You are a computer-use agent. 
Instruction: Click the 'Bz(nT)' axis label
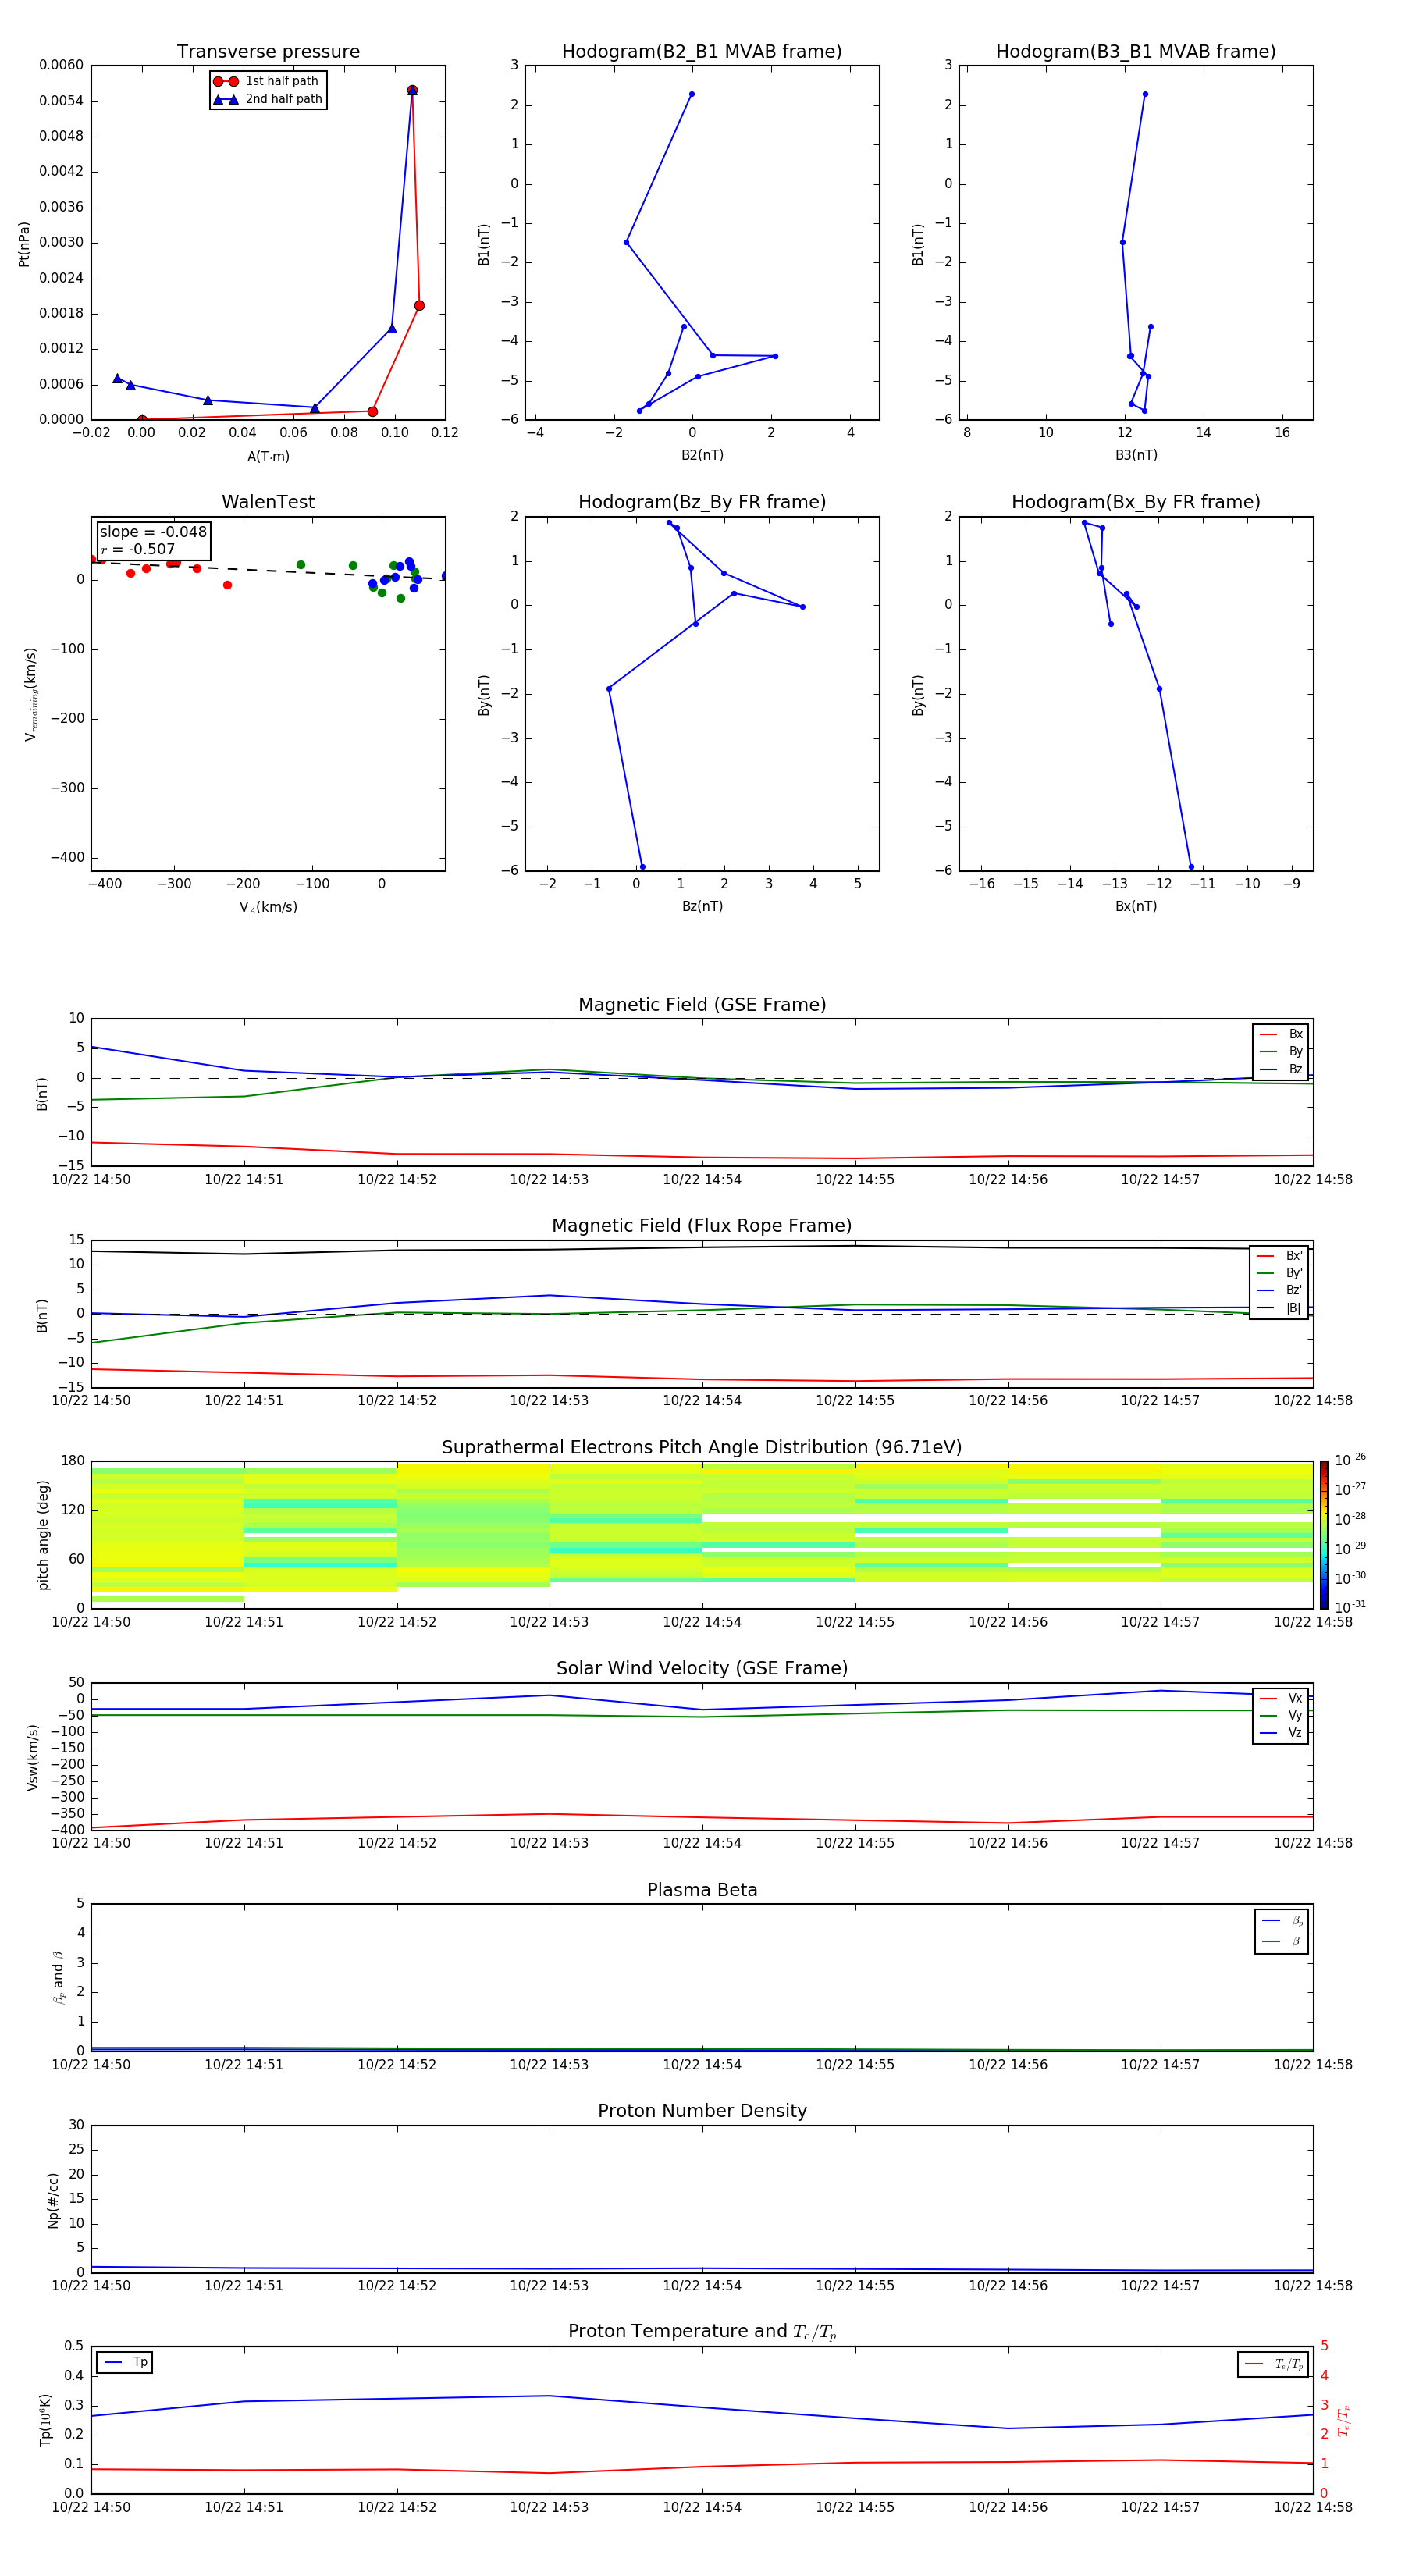point(702,906)
